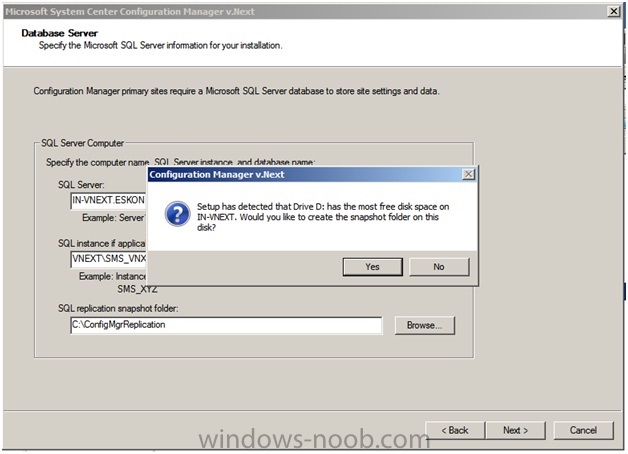Decline with the No button
Viewport: 628px width, 454px height.
(x=439, y=267)
